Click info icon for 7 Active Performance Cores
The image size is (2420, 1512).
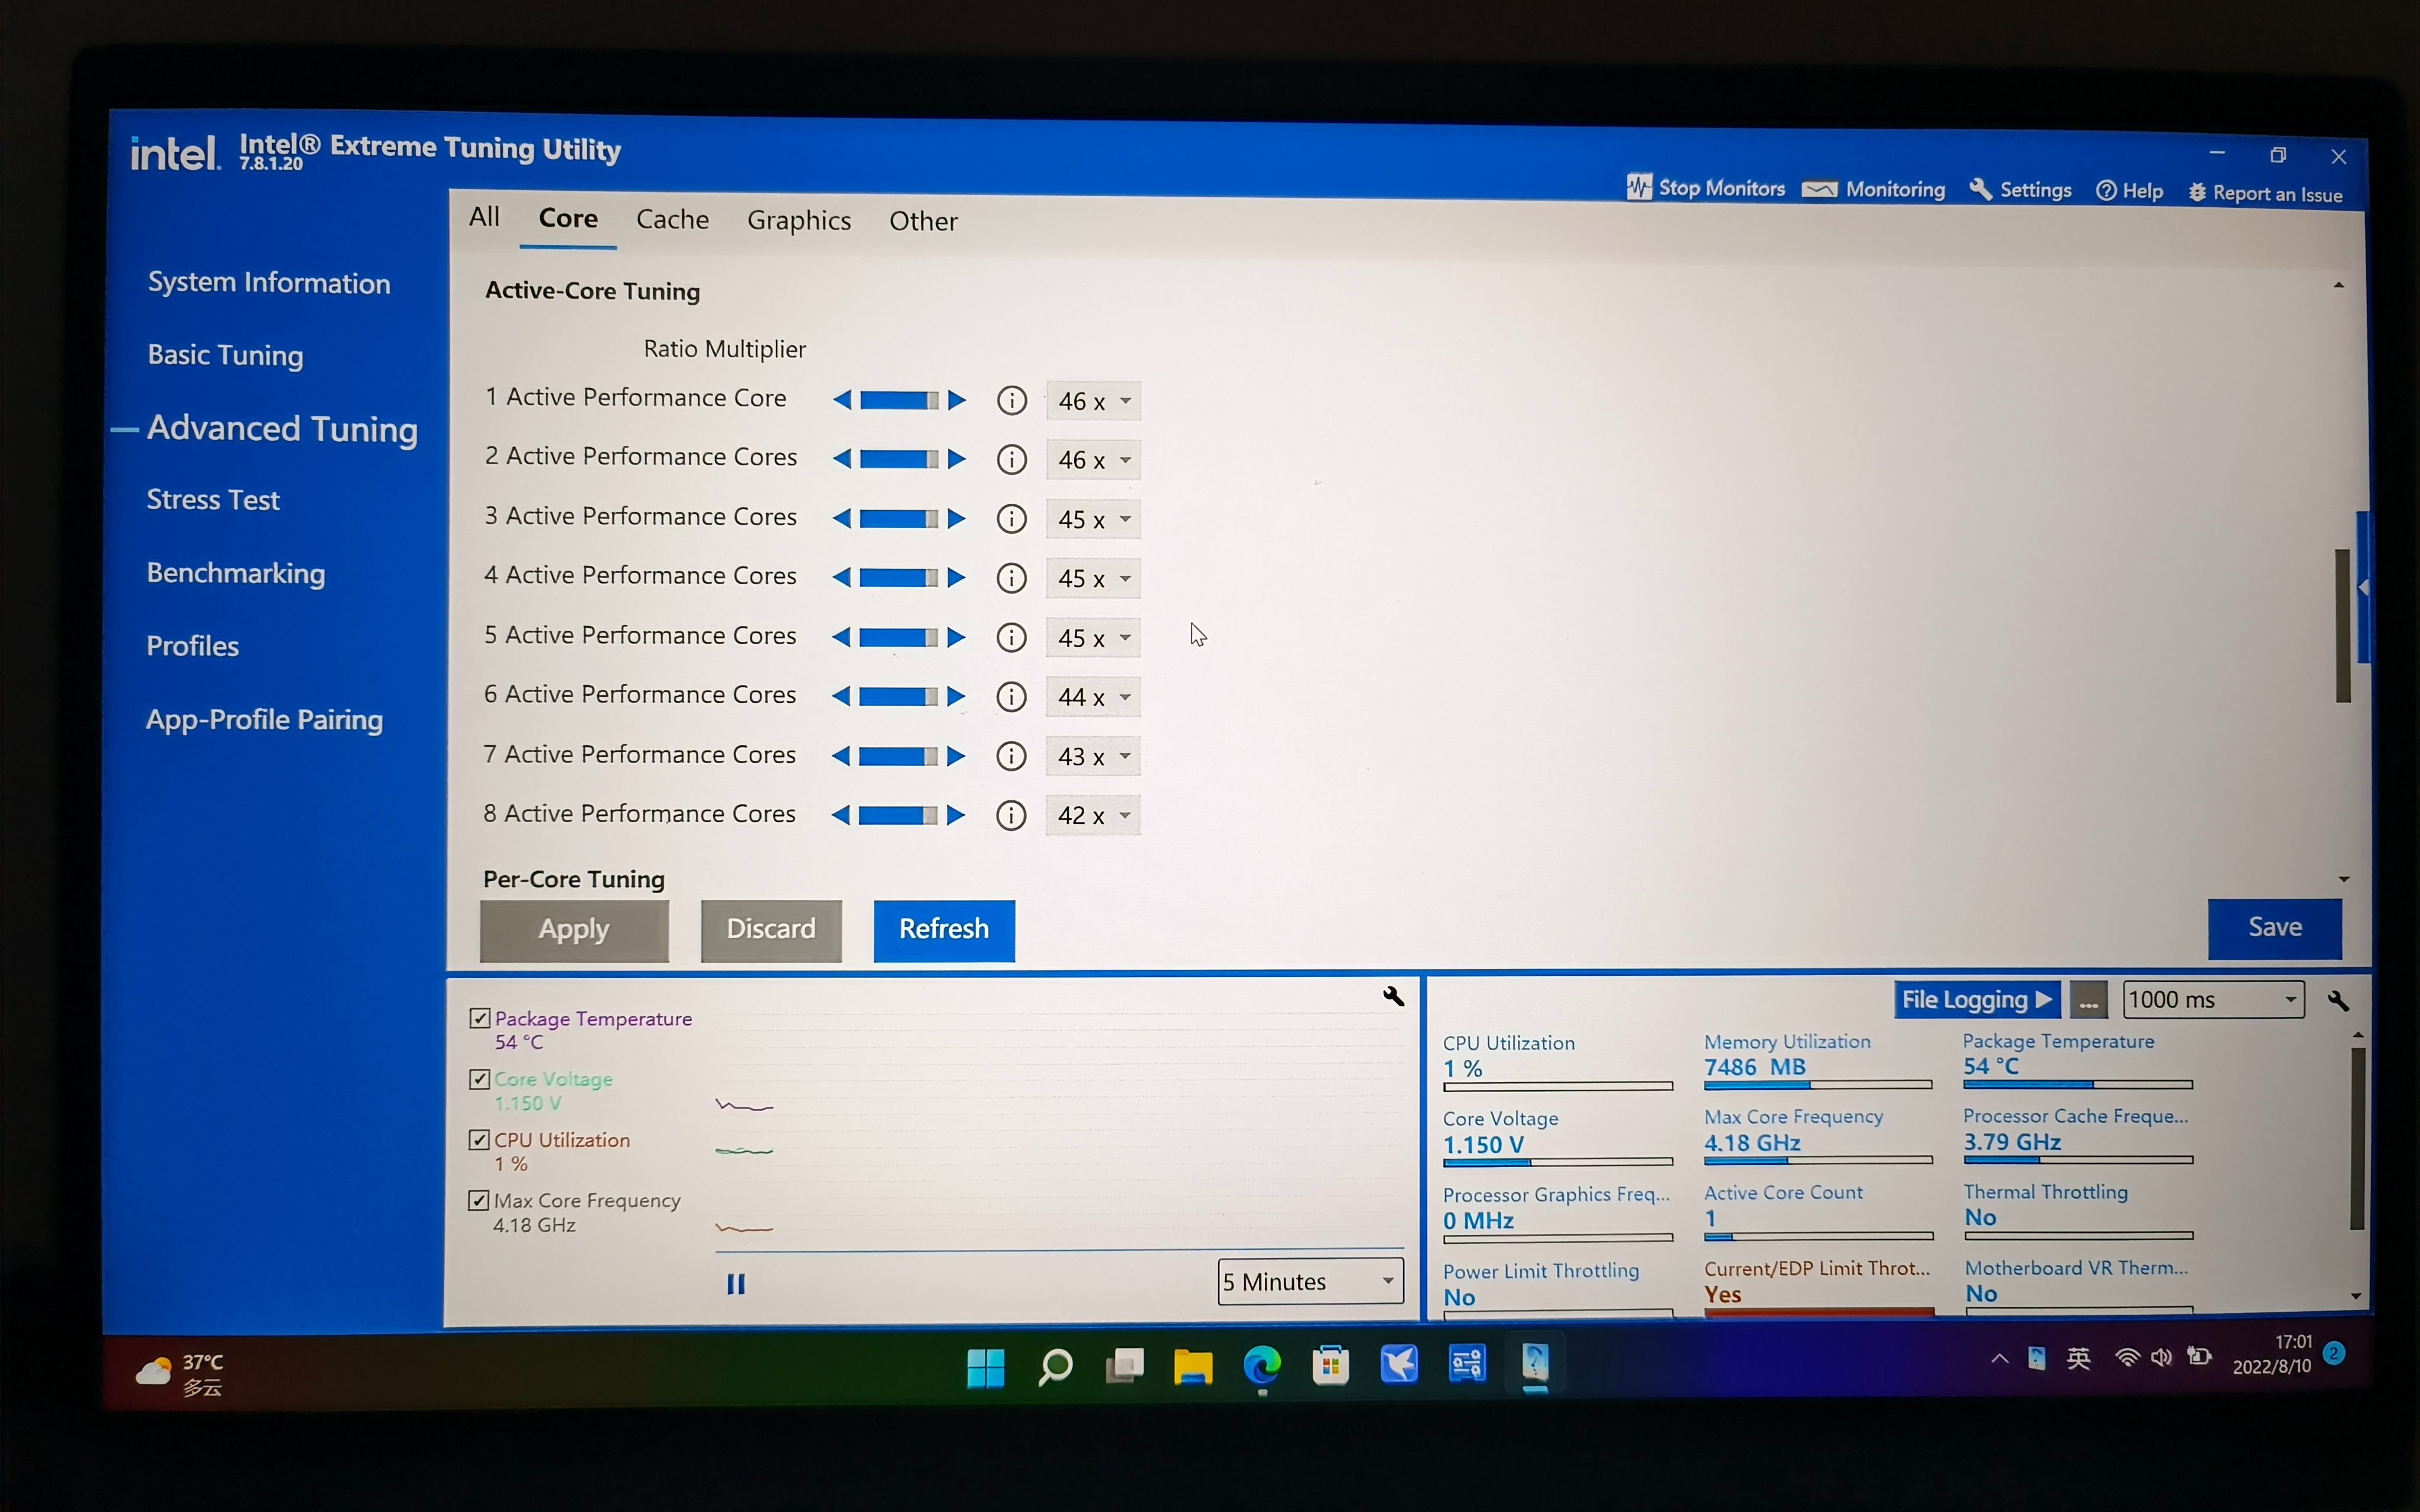click(1012, 756)
